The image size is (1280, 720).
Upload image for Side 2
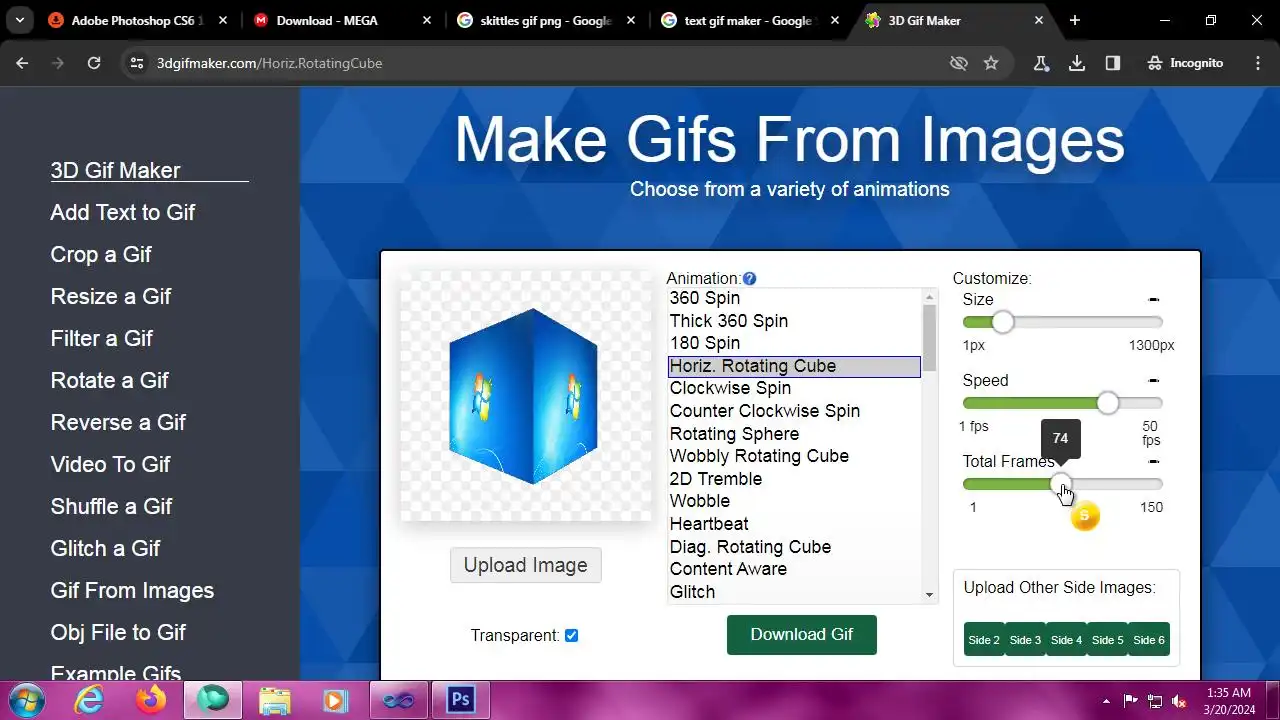pyautogui.click(x=984, y=640)
